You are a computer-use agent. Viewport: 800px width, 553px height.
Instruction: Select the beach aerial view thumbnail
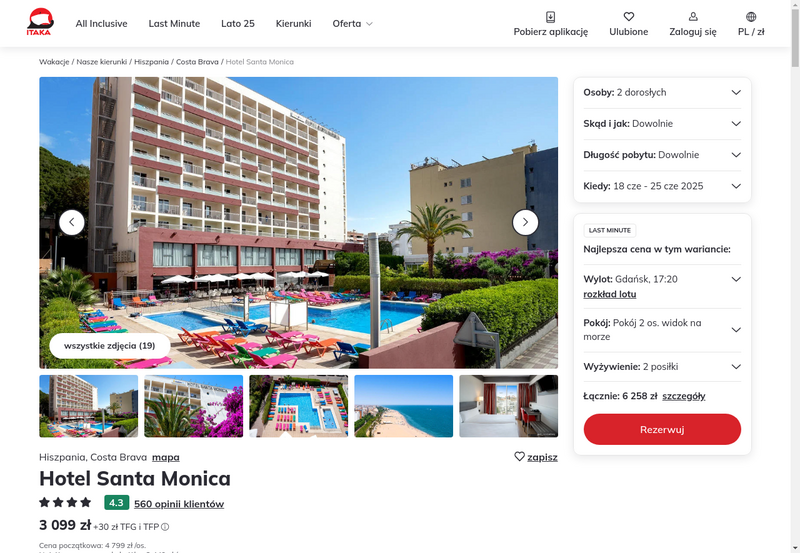point(404,406)
